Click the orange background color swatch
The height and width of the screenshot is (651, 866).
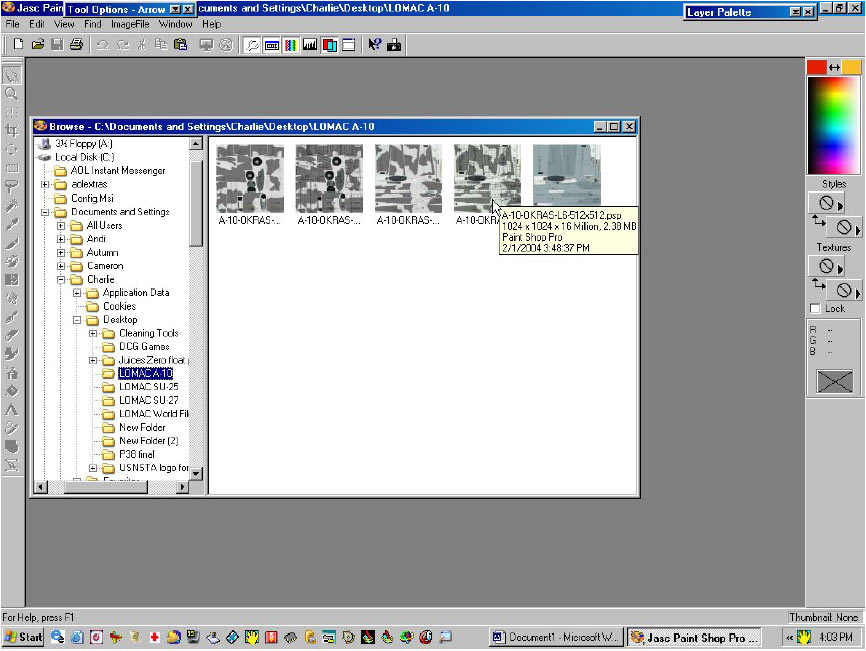851,67
